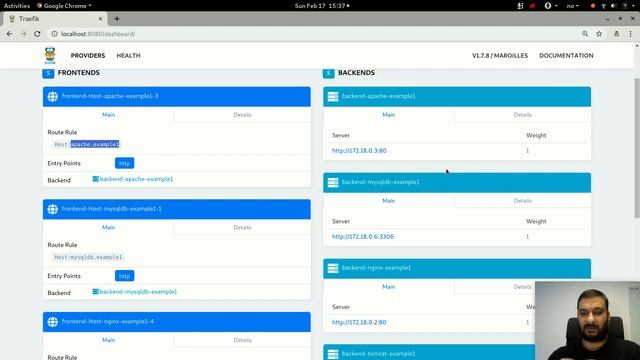Click the Host:mysqldb.example1 route rule
Image resolution: width=640 pixels, height=360 pixels.
pos(88,257)
